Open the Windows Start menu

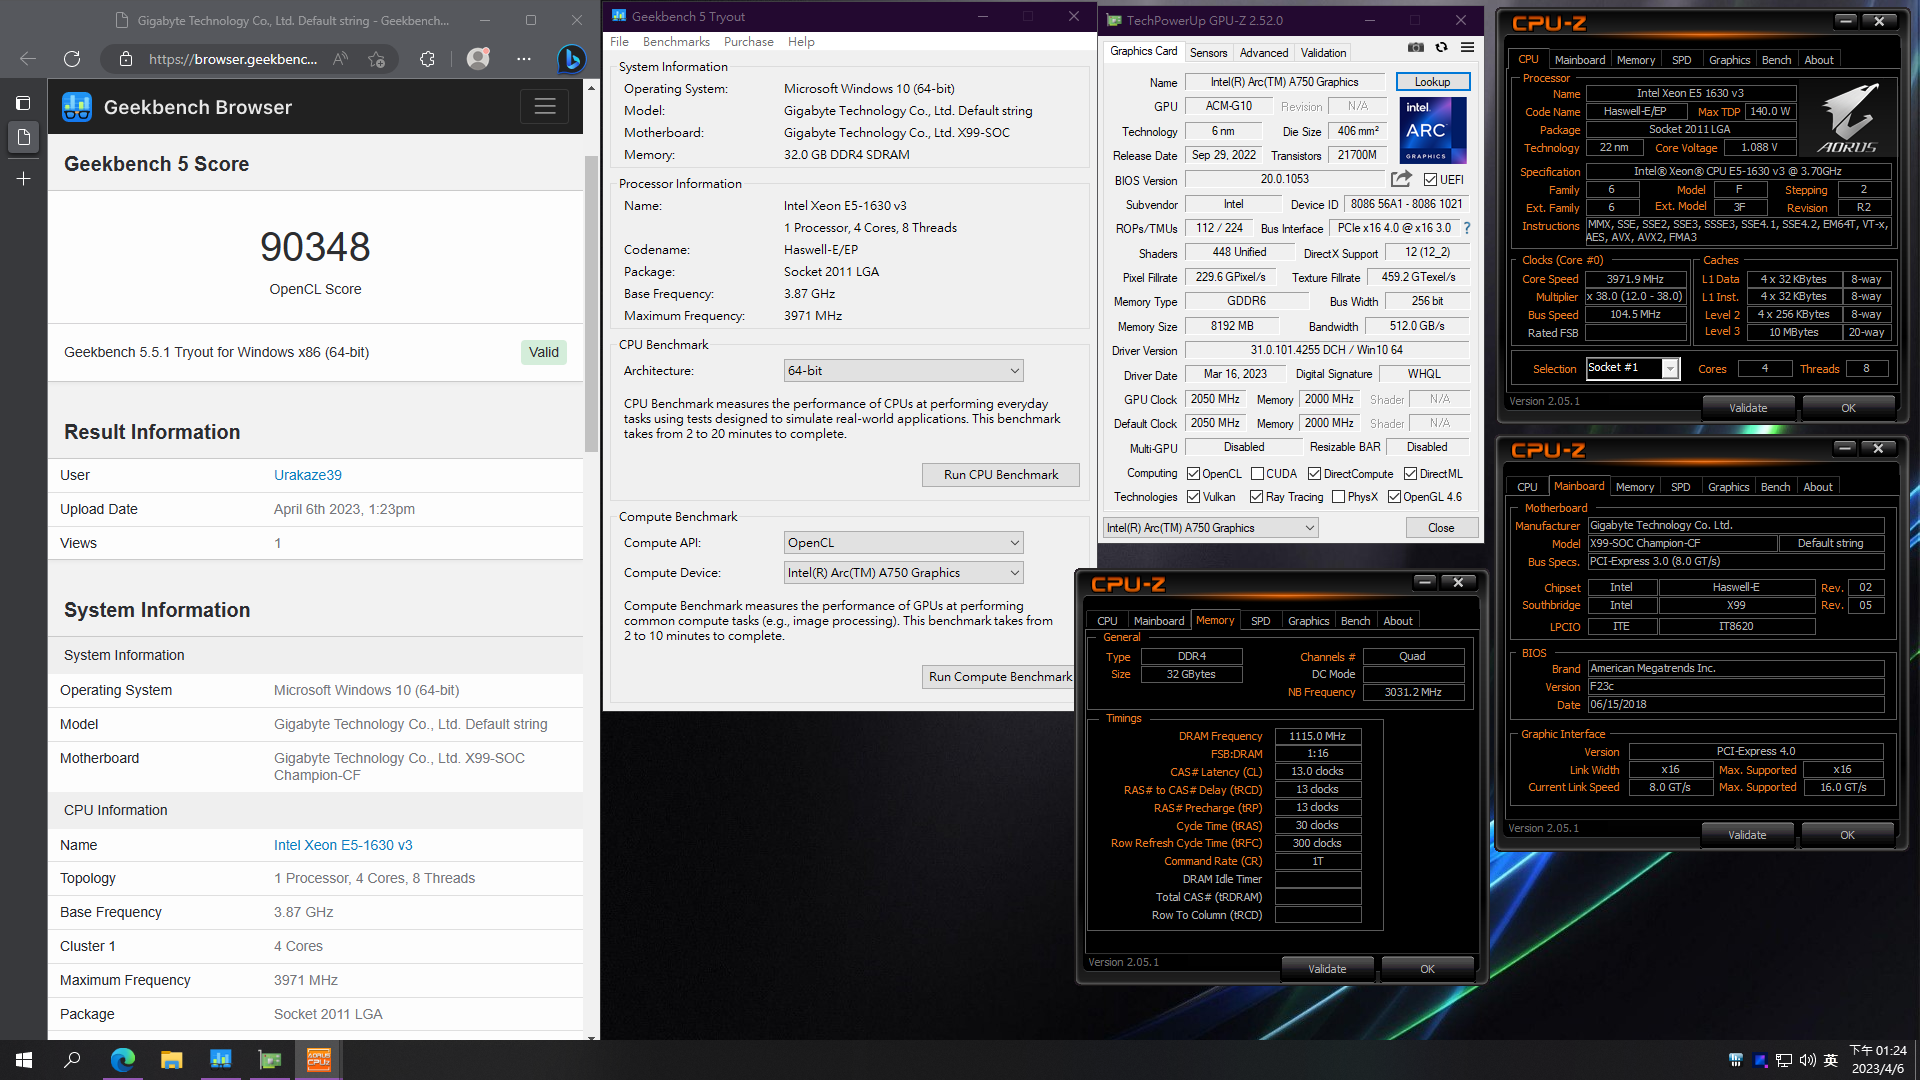[x=24, y=1060]
